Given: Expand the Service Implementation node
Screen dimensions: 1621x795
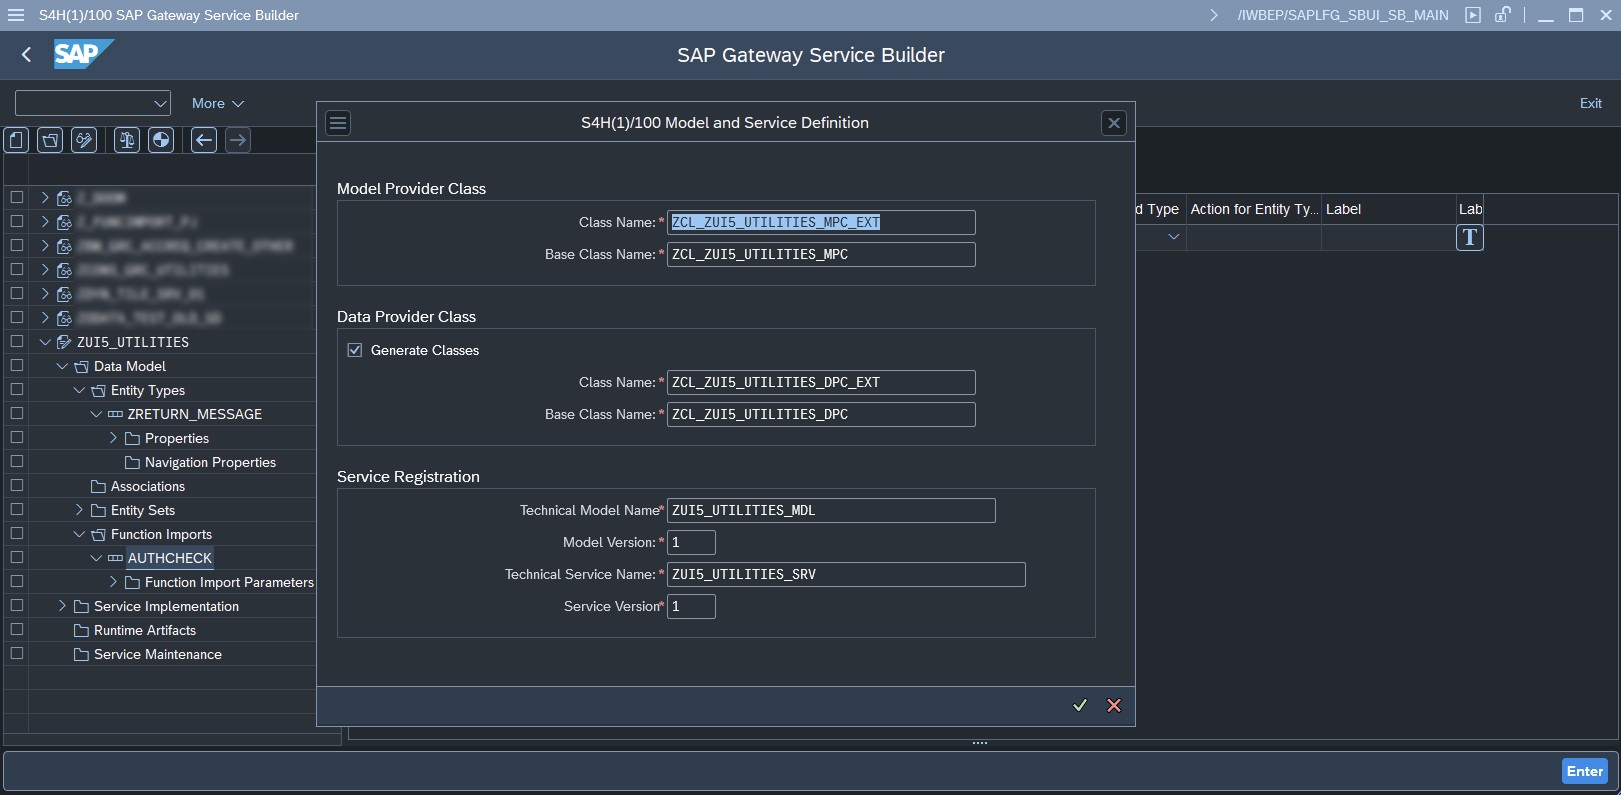Looking at the screenshot, I should click(62, 606).
